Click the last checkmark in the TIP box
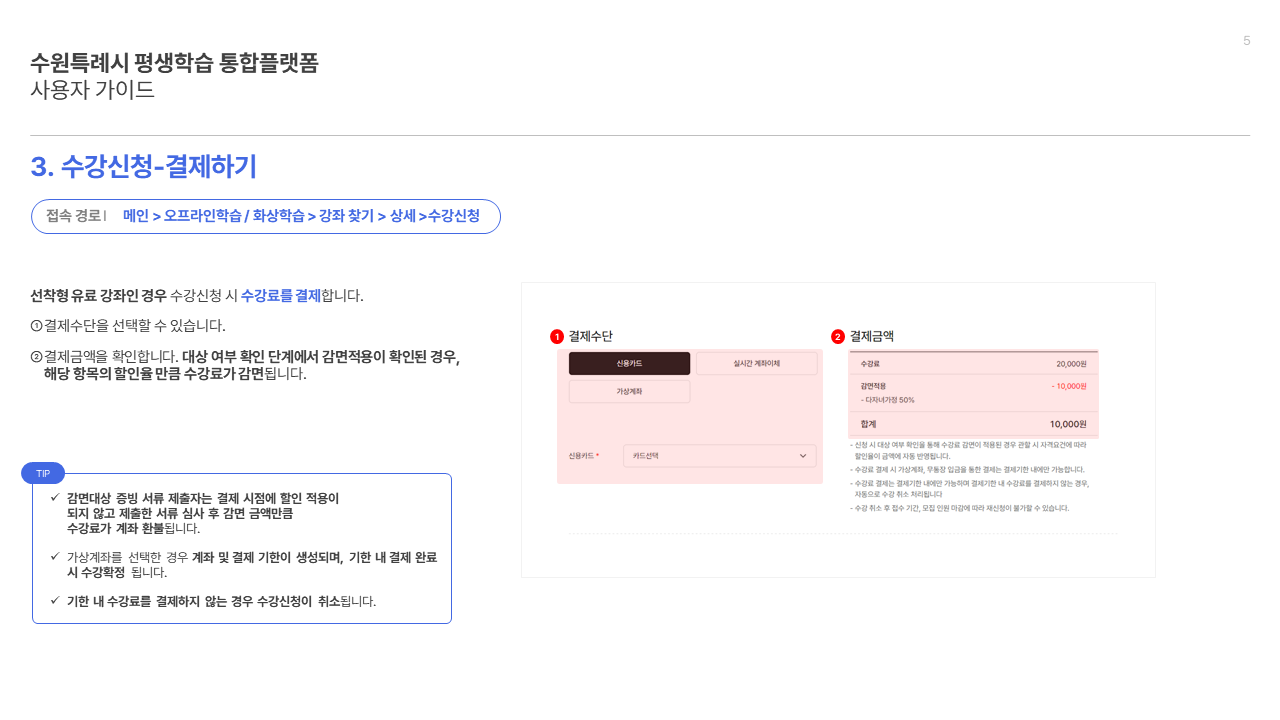Viewport: 1280px width, 720px height. click(55, 600)
